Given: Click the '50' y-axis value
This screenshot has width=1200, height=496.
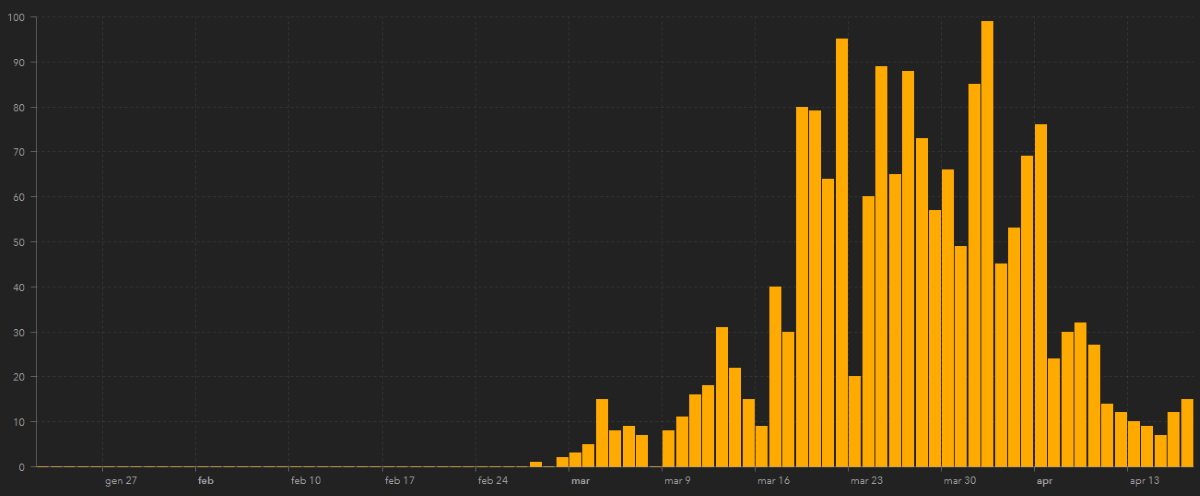Looking at the screenshot, I should (20, 242).
